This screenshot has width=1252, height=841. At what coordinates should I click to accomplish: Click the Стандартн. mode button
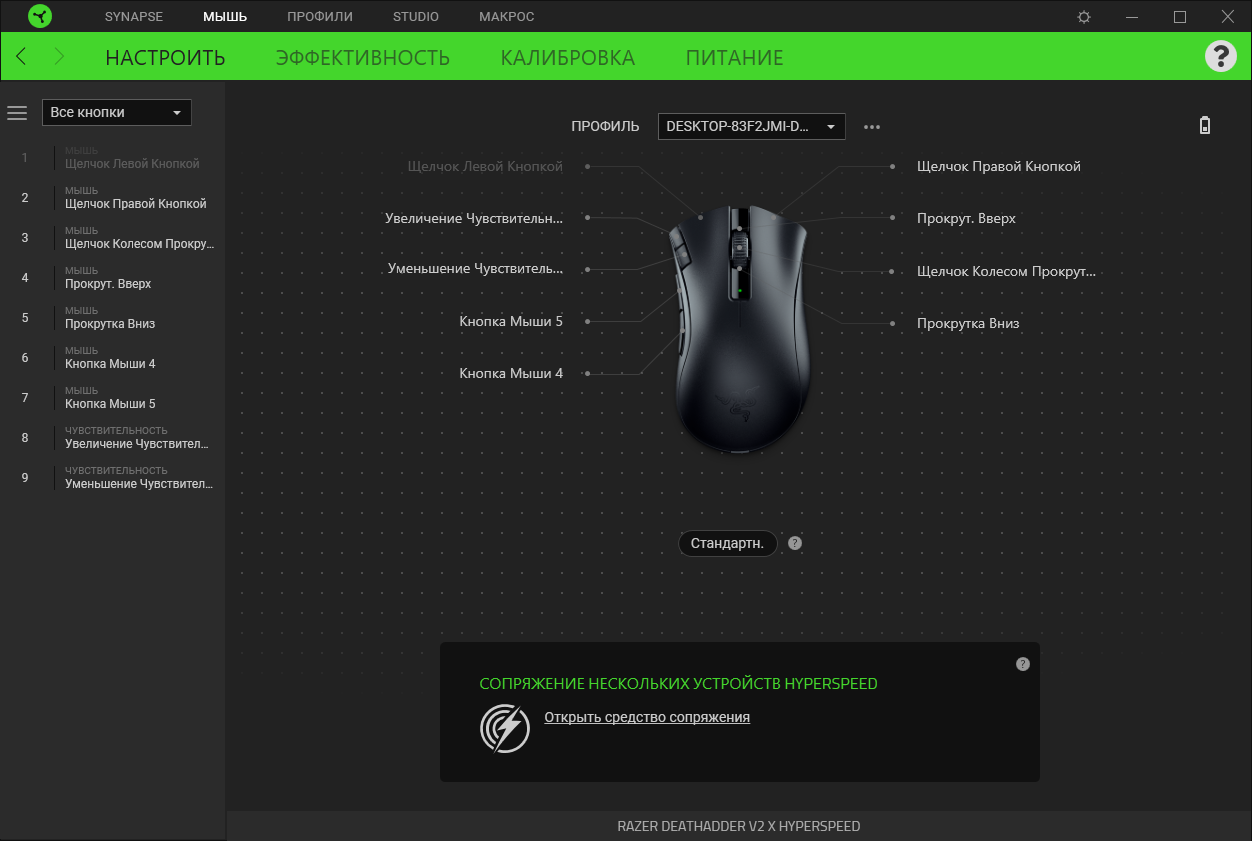click(x=728, y=543)
